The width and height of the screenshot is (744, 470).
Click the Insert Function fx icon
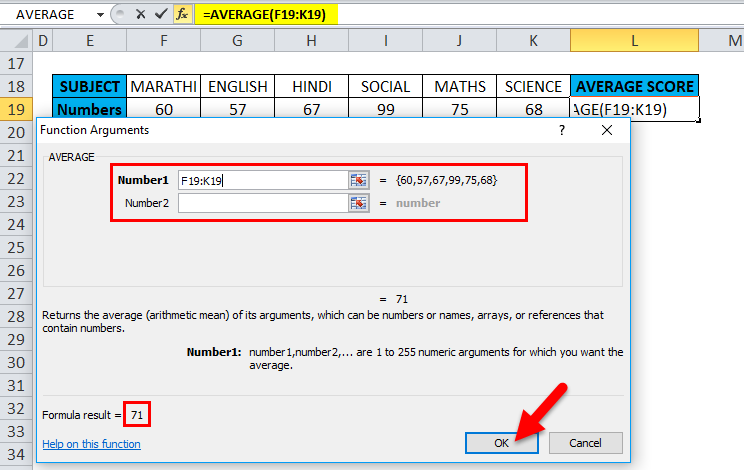tap(182, 14)
